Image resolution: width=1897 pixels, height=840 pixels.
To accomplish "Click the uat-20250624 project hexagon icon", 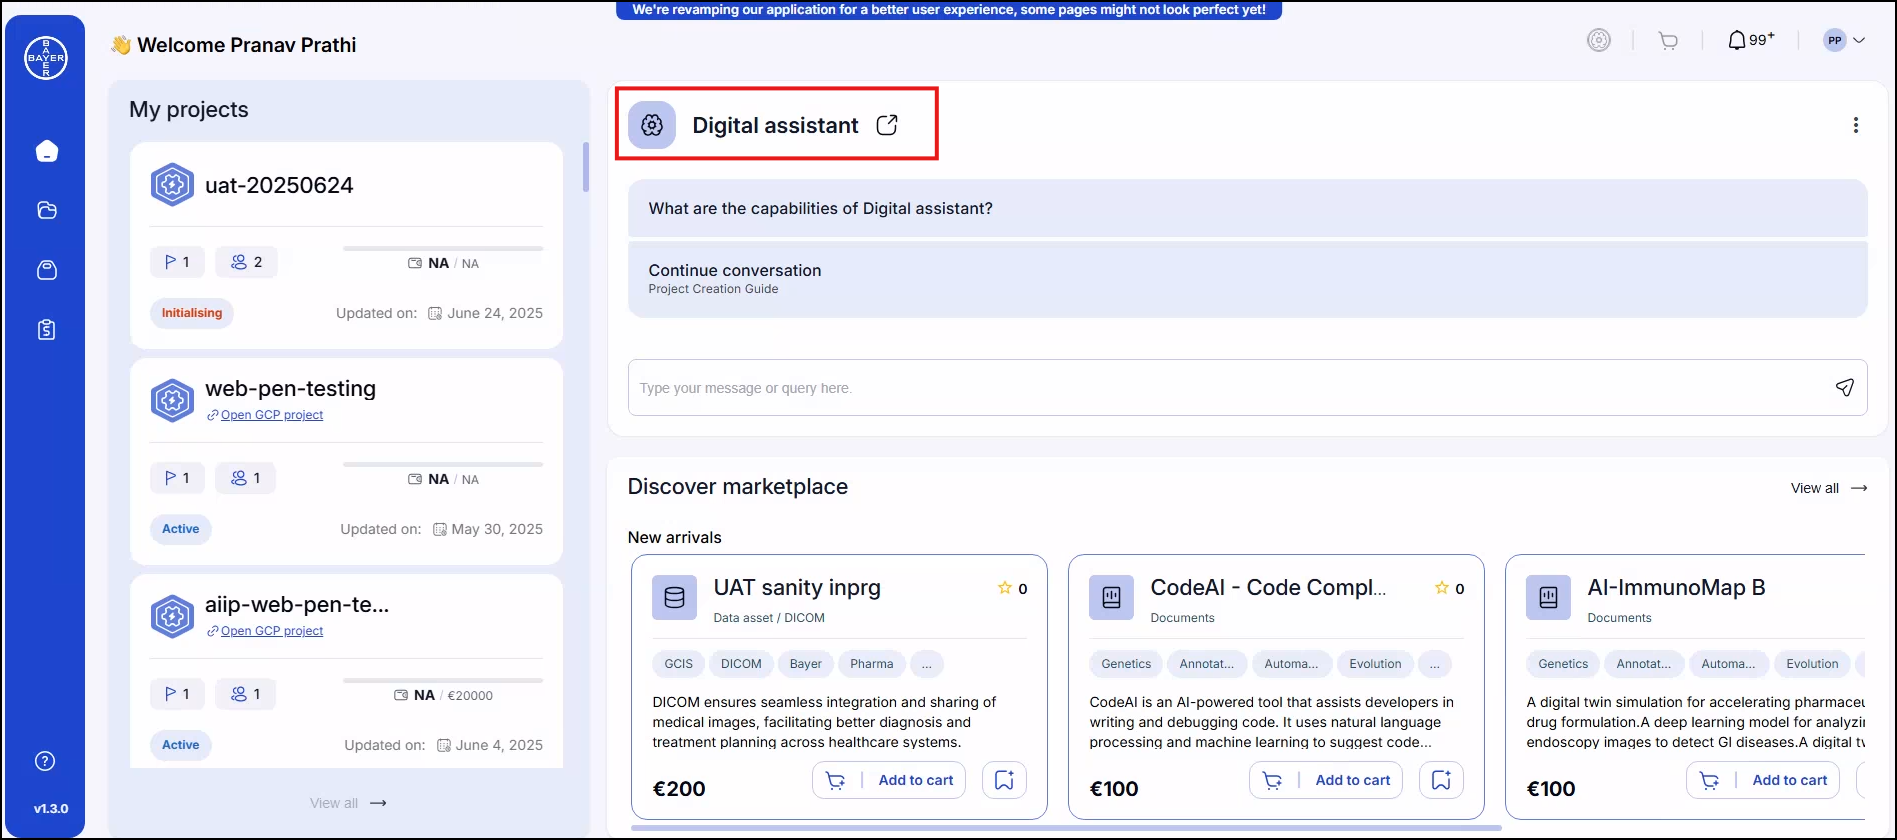I will [172, 185].
